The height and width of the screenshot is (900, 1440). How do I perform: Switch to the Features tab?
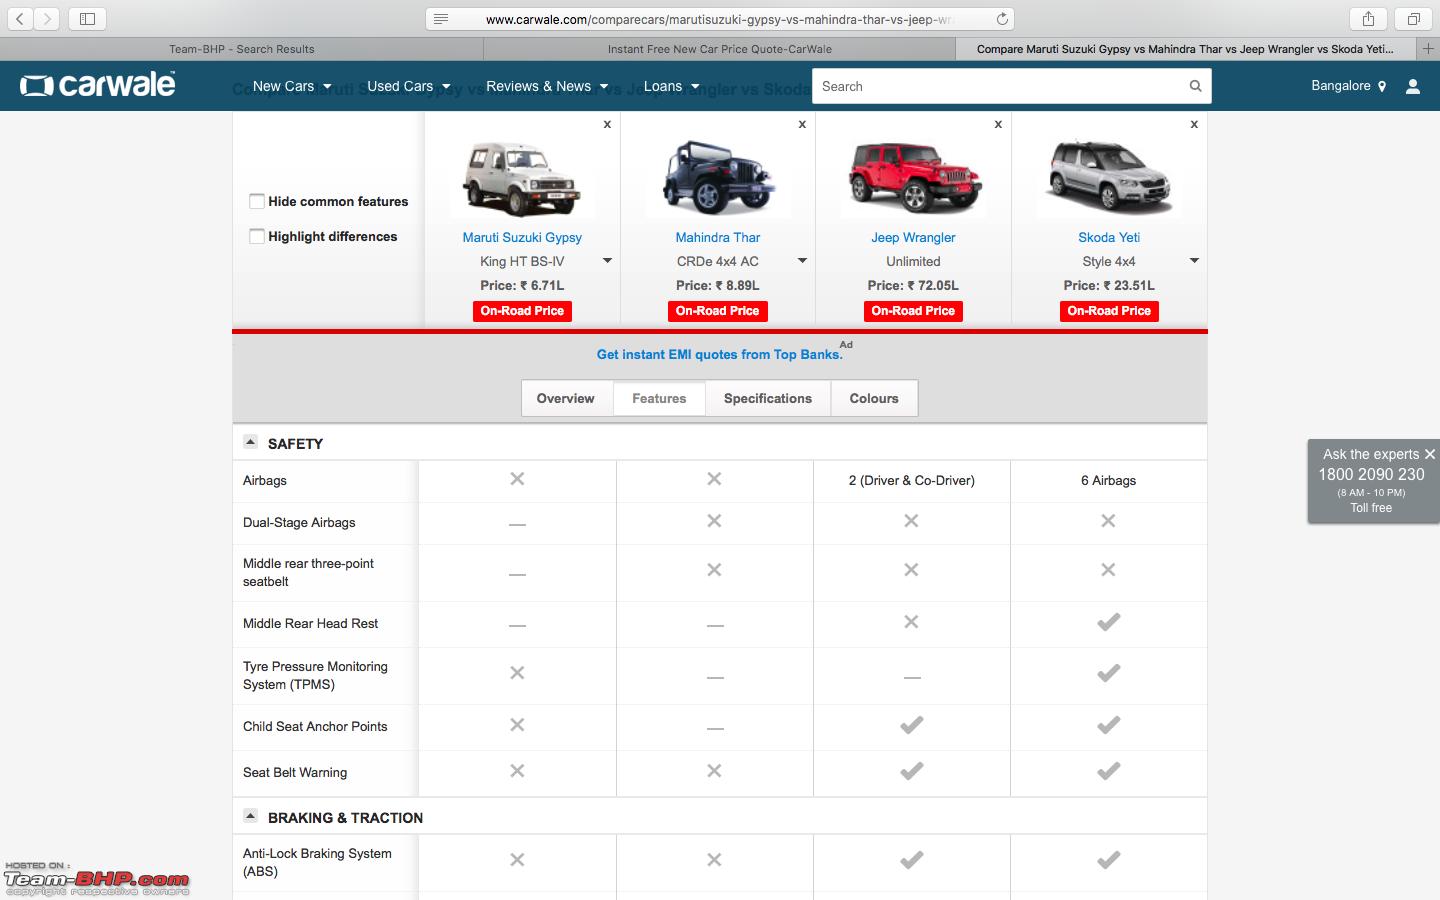coord(659,398)
